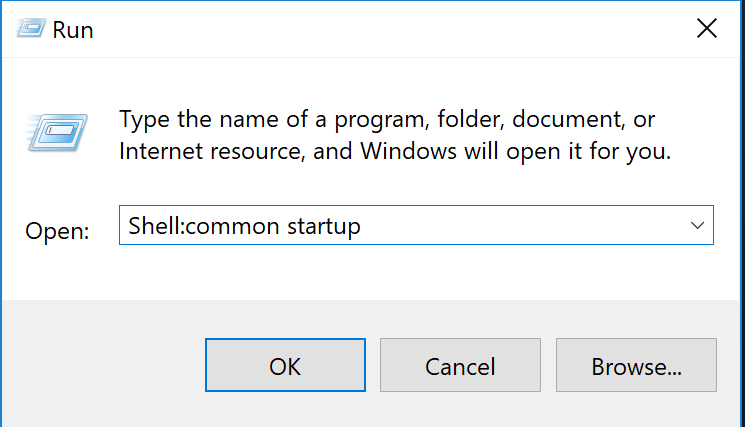Click "Type the name of a program" text
Image resolution: width=745 pixels, height=427 pixels.
pos(262,120)
